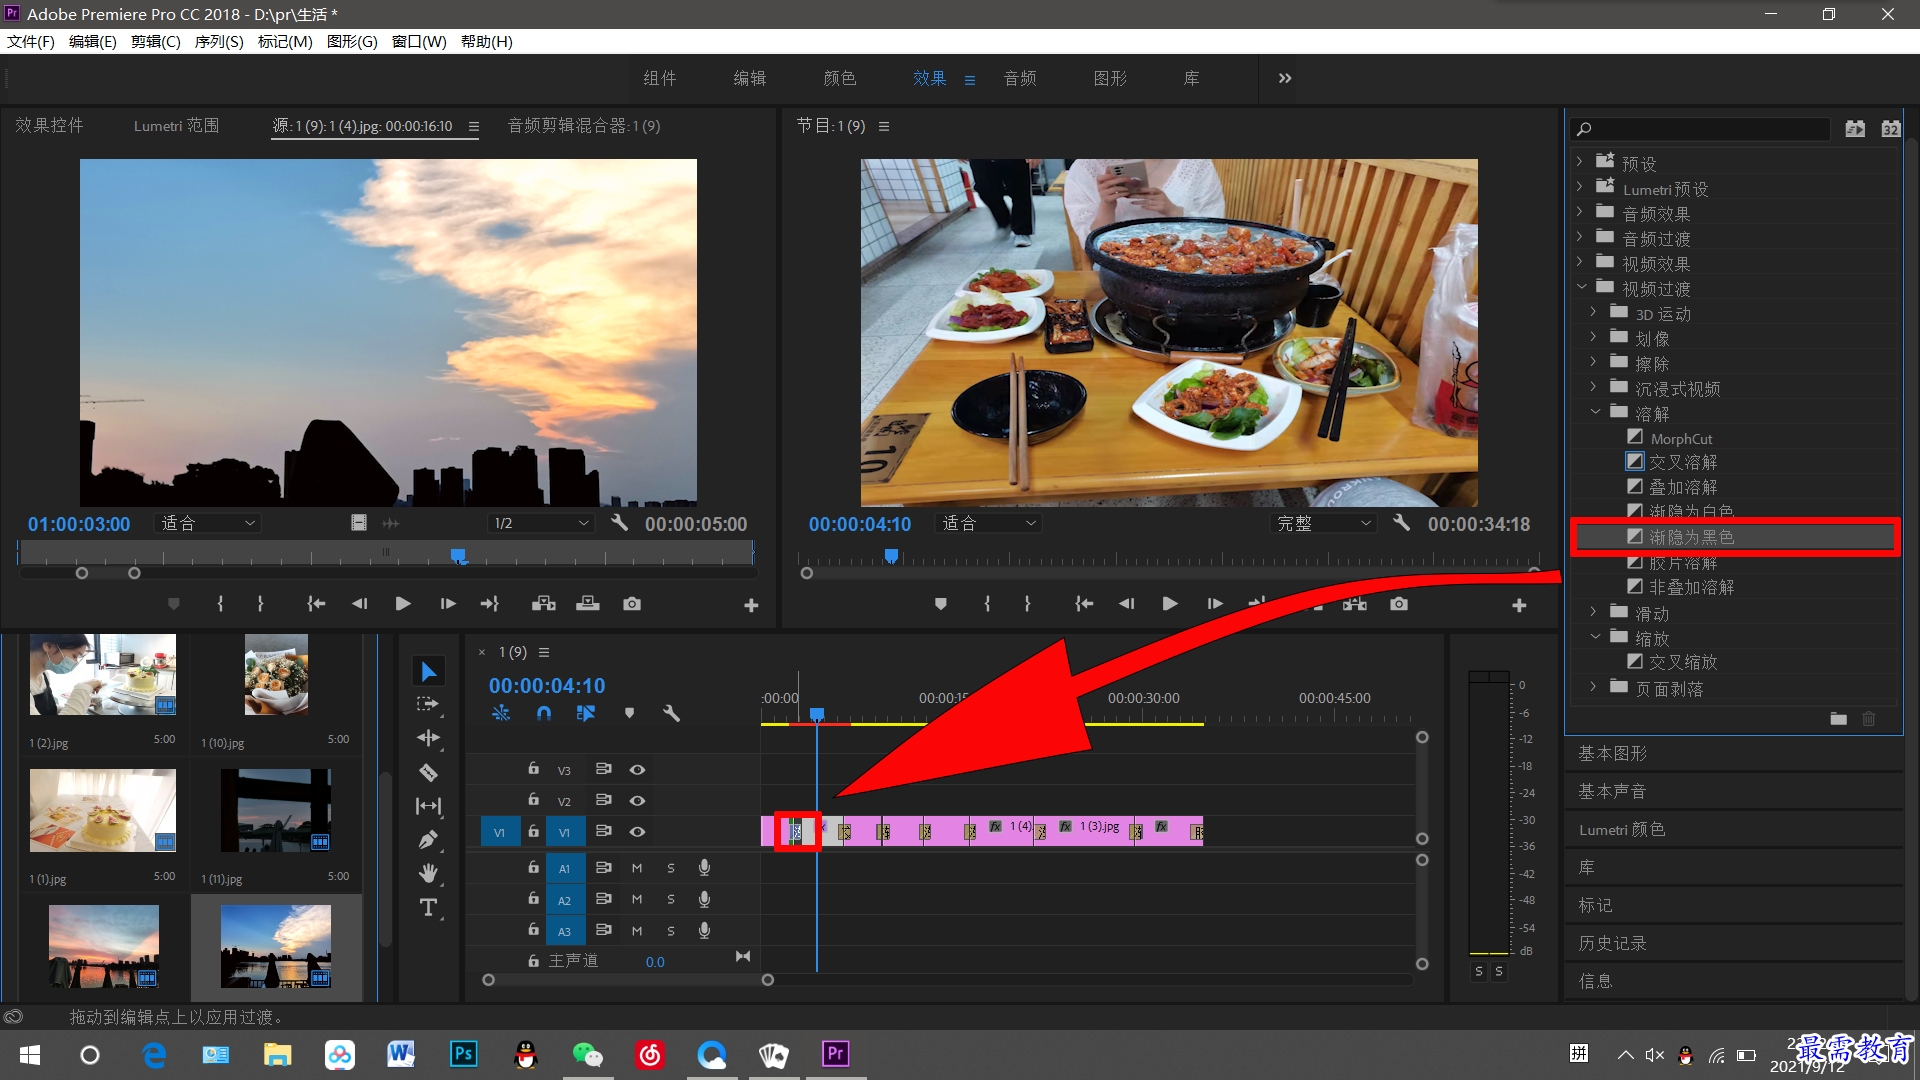
Task: Export frame from source monitor
Action: [632, 604]
